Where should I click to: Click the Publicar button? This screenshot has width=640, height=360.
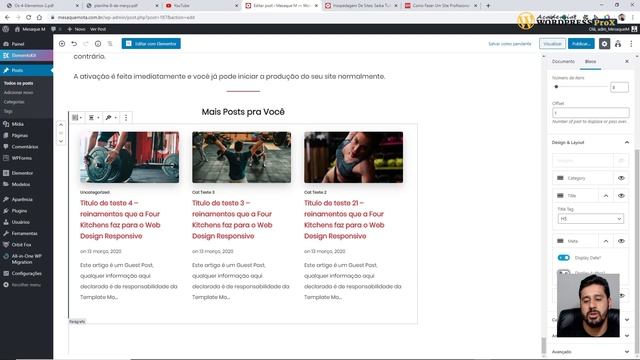click(x=581, y=44)
